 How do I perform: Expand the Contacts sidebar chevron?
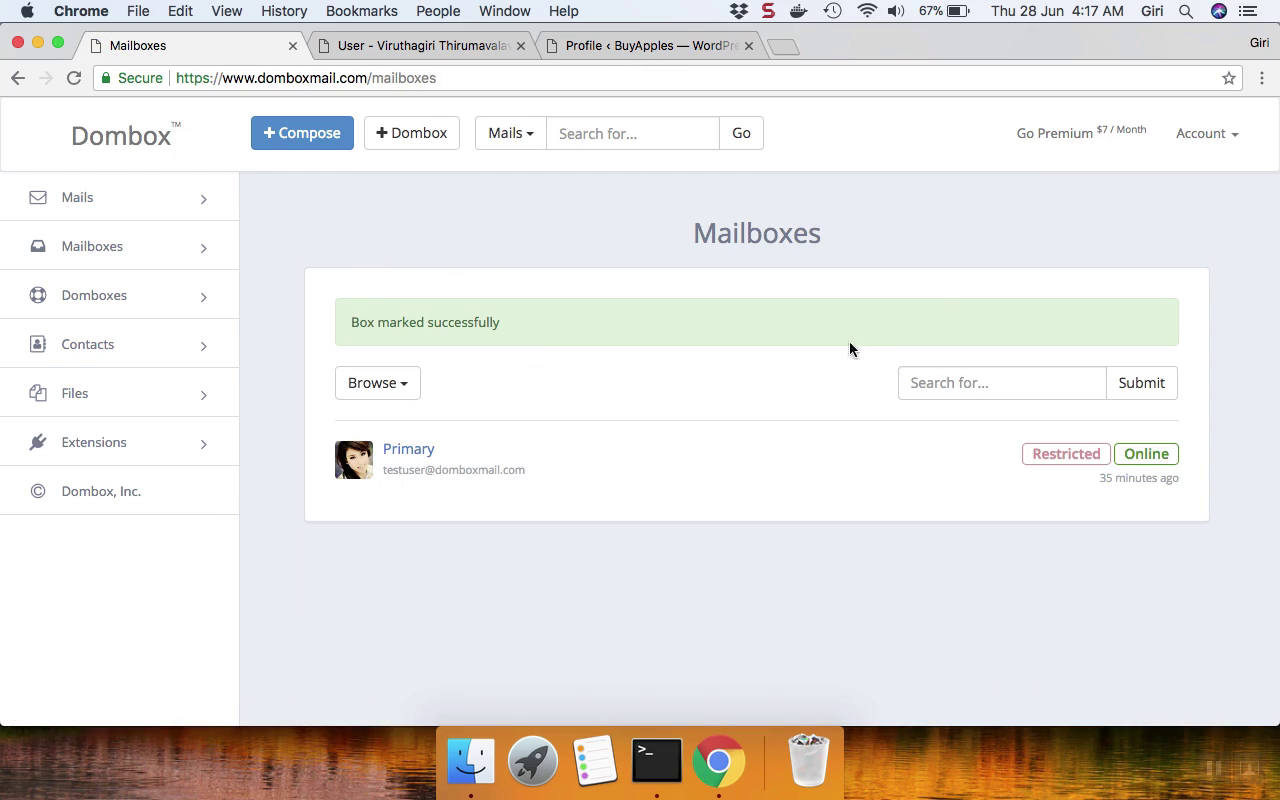pos(203,346)
